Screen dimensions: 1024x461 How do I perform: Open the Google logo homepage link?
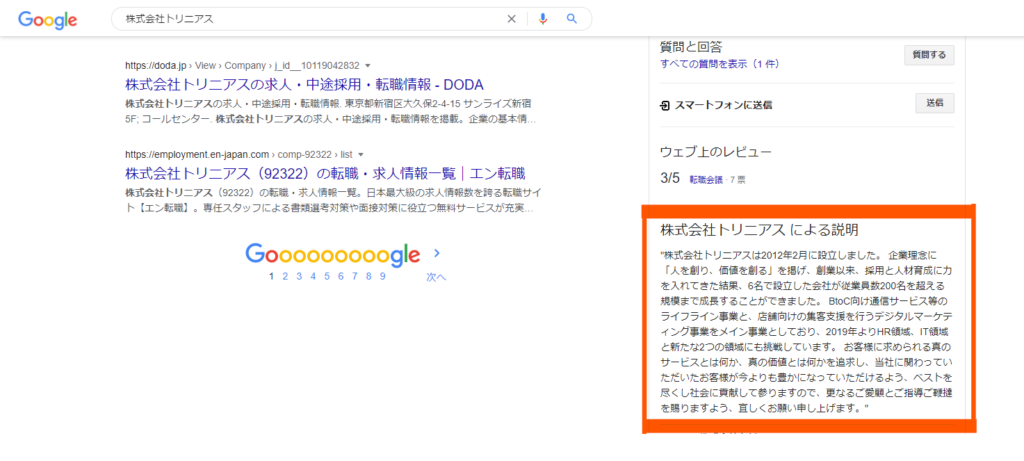pyautogui.click(x=48, y=20)
